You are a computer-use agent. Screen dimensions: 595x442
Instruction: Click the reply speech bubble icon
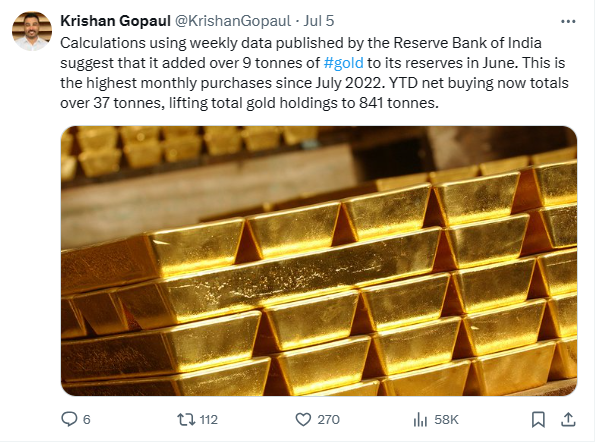point(69,419)
